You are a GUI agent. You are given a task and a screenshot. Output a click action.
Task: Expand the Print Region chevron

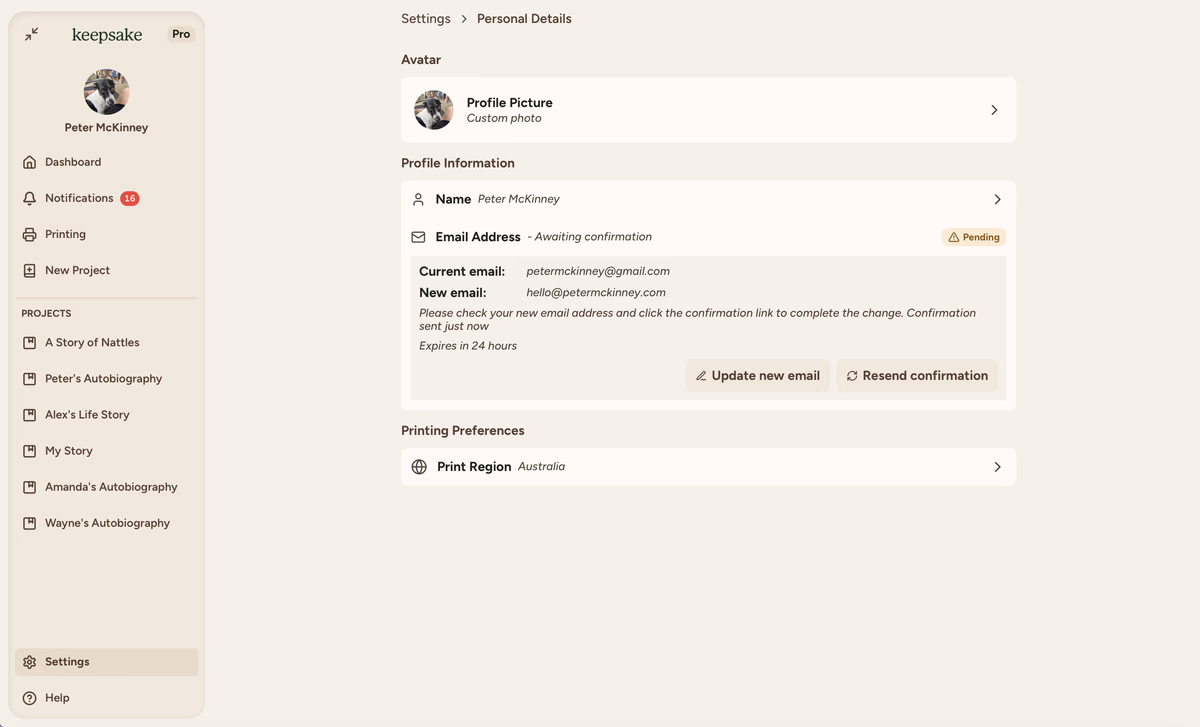997,467
